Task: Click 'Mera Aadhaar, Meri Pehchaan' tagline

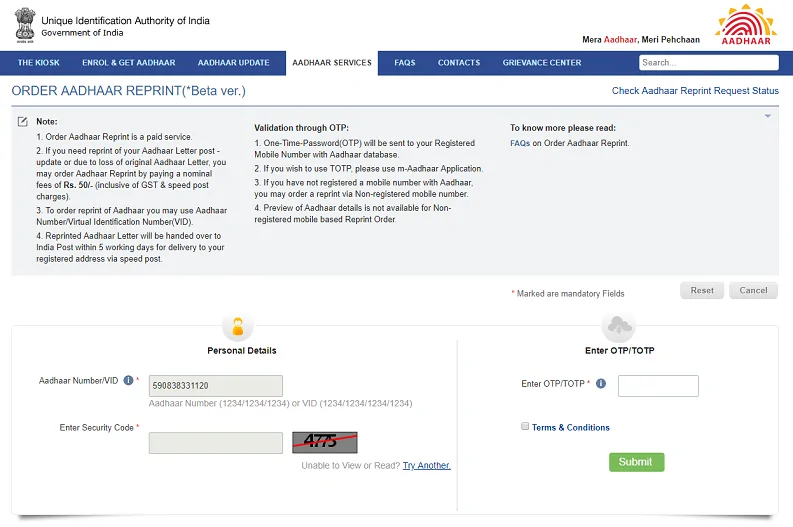Action: click(x=641, y=39)
